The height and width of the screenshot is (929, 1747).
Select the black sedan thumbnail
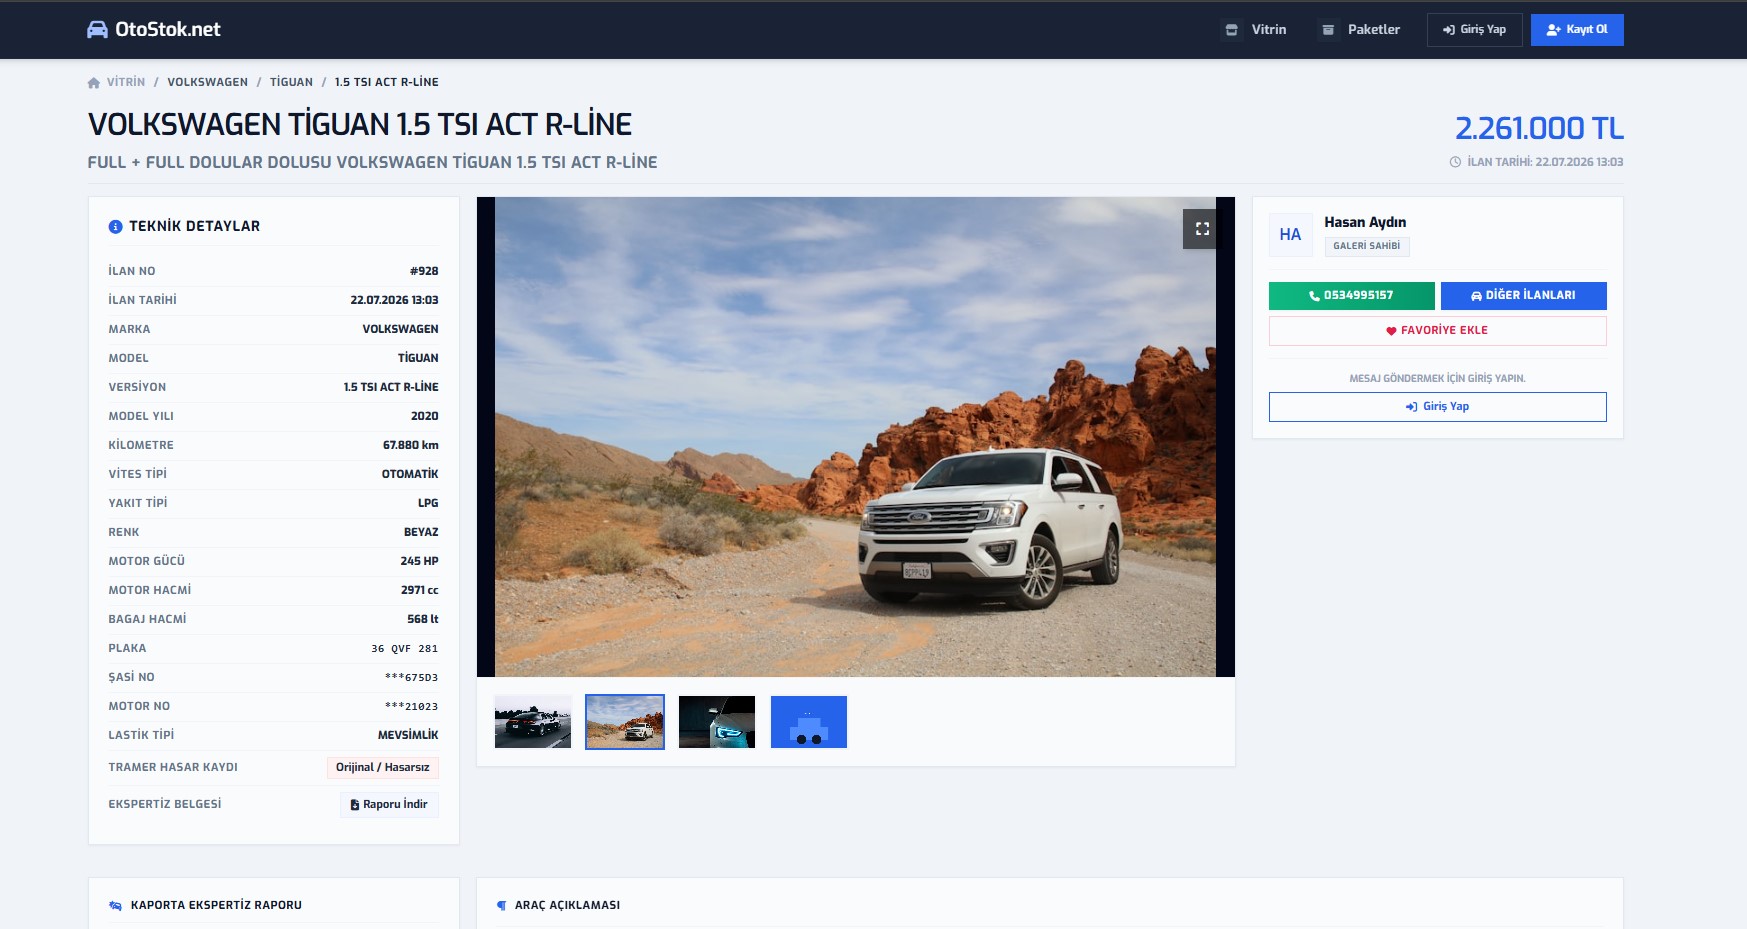[x=533, y=722]
